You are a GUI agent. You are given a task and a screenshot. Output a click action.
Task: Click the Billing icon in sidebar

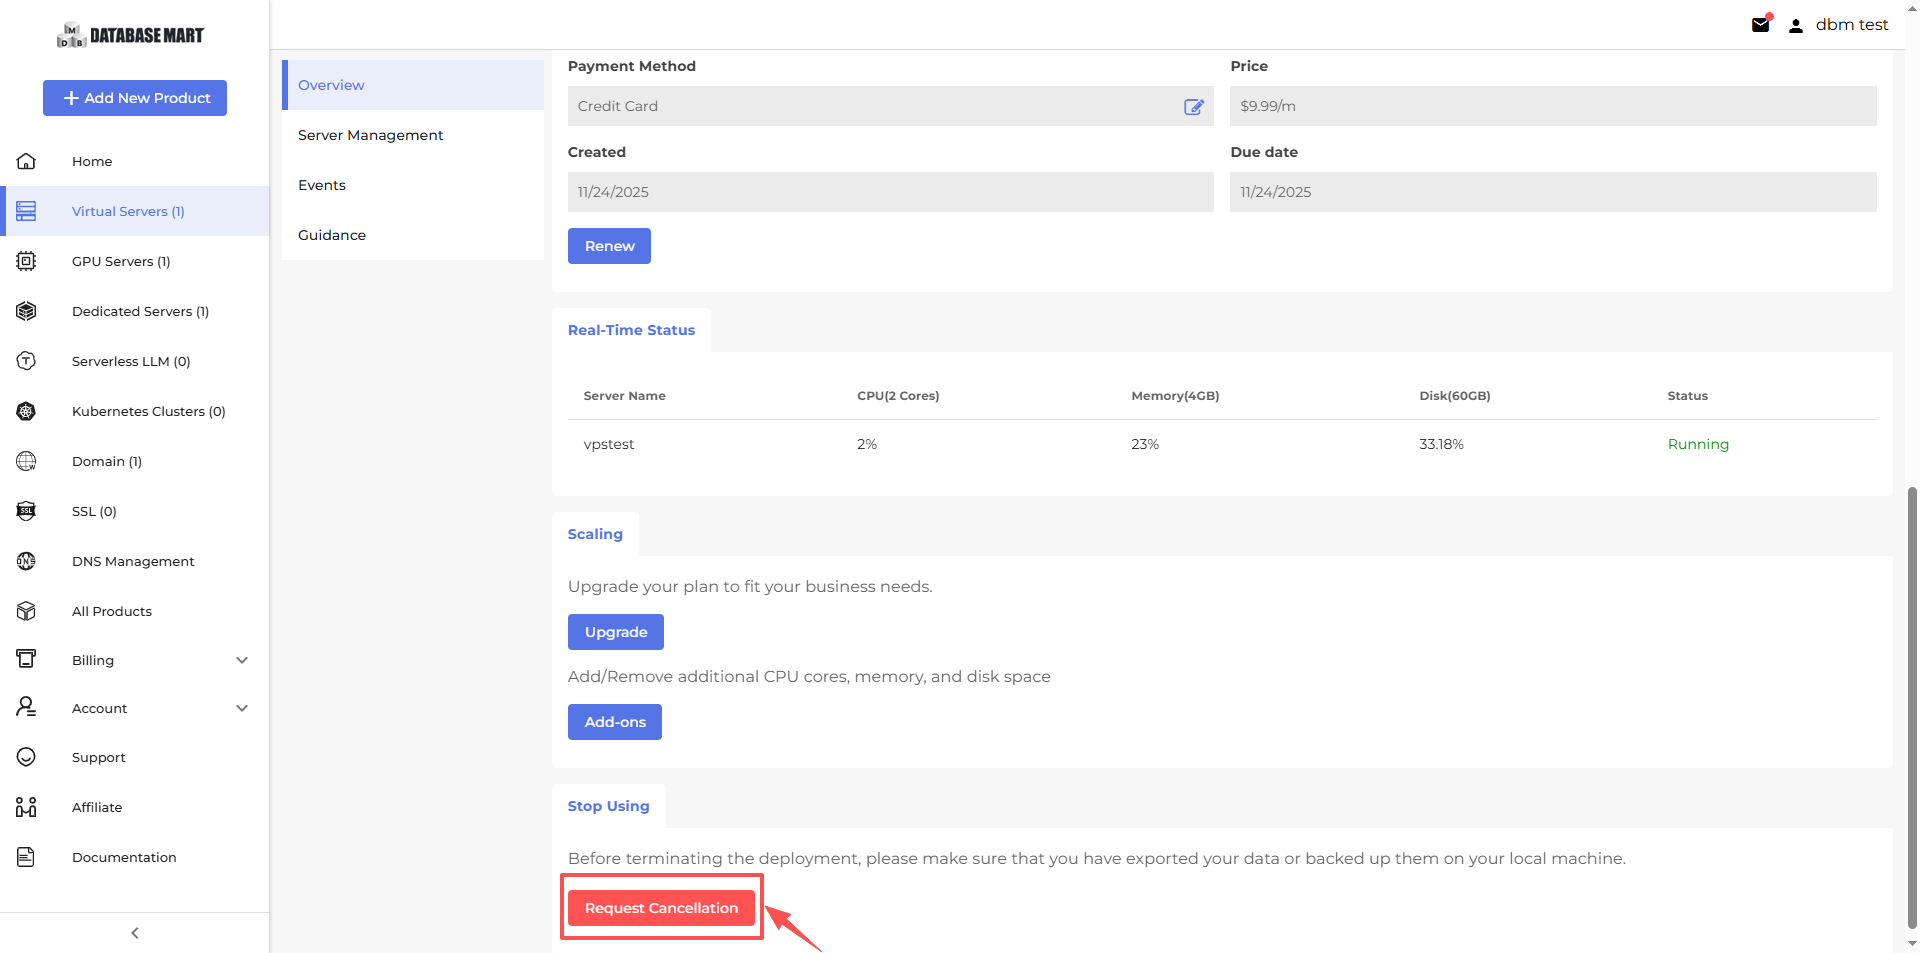tap(26, 659)
